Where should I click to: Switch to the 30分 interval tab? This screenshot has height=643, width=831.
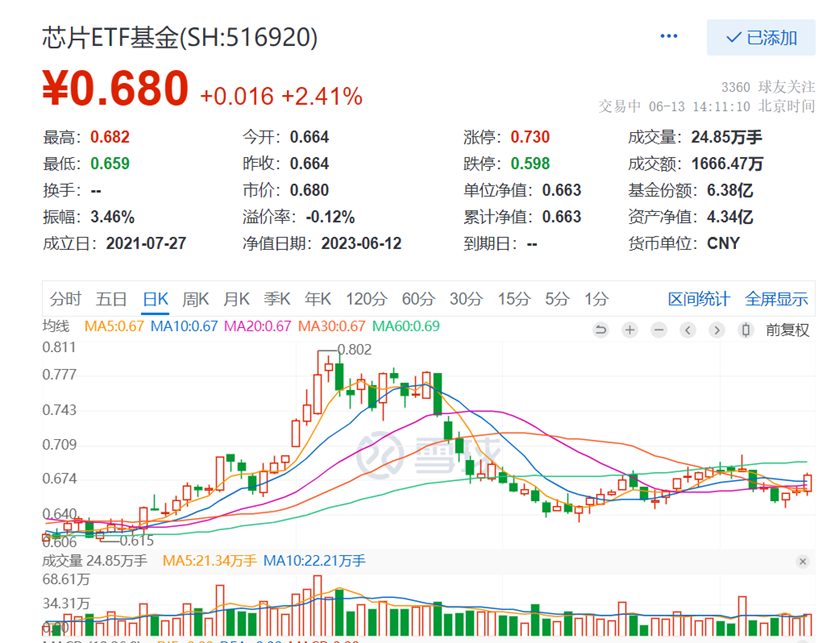(466, 299)
